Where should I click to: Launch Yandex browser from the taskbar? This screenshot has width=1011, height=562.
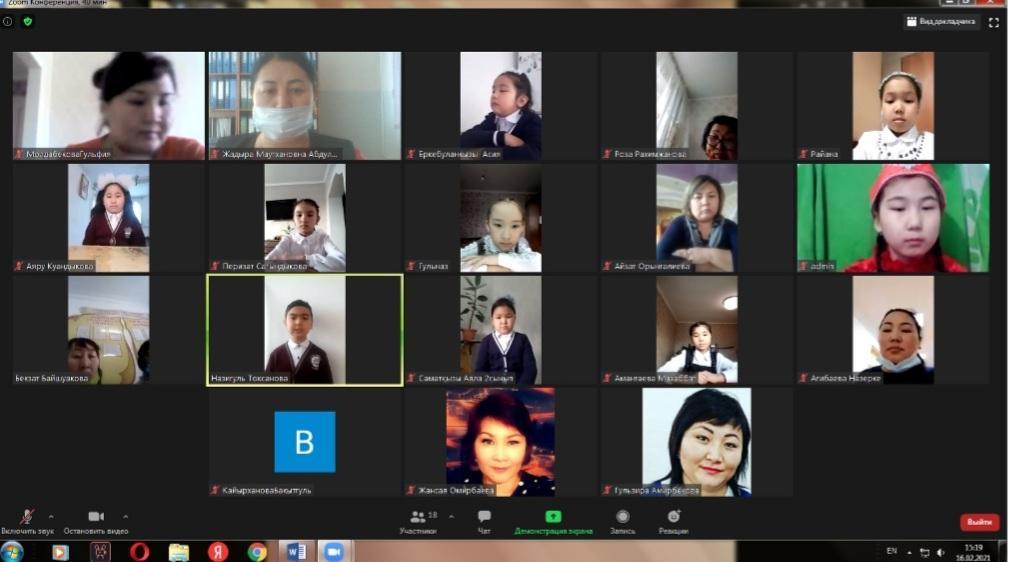(x=218, y=552)
